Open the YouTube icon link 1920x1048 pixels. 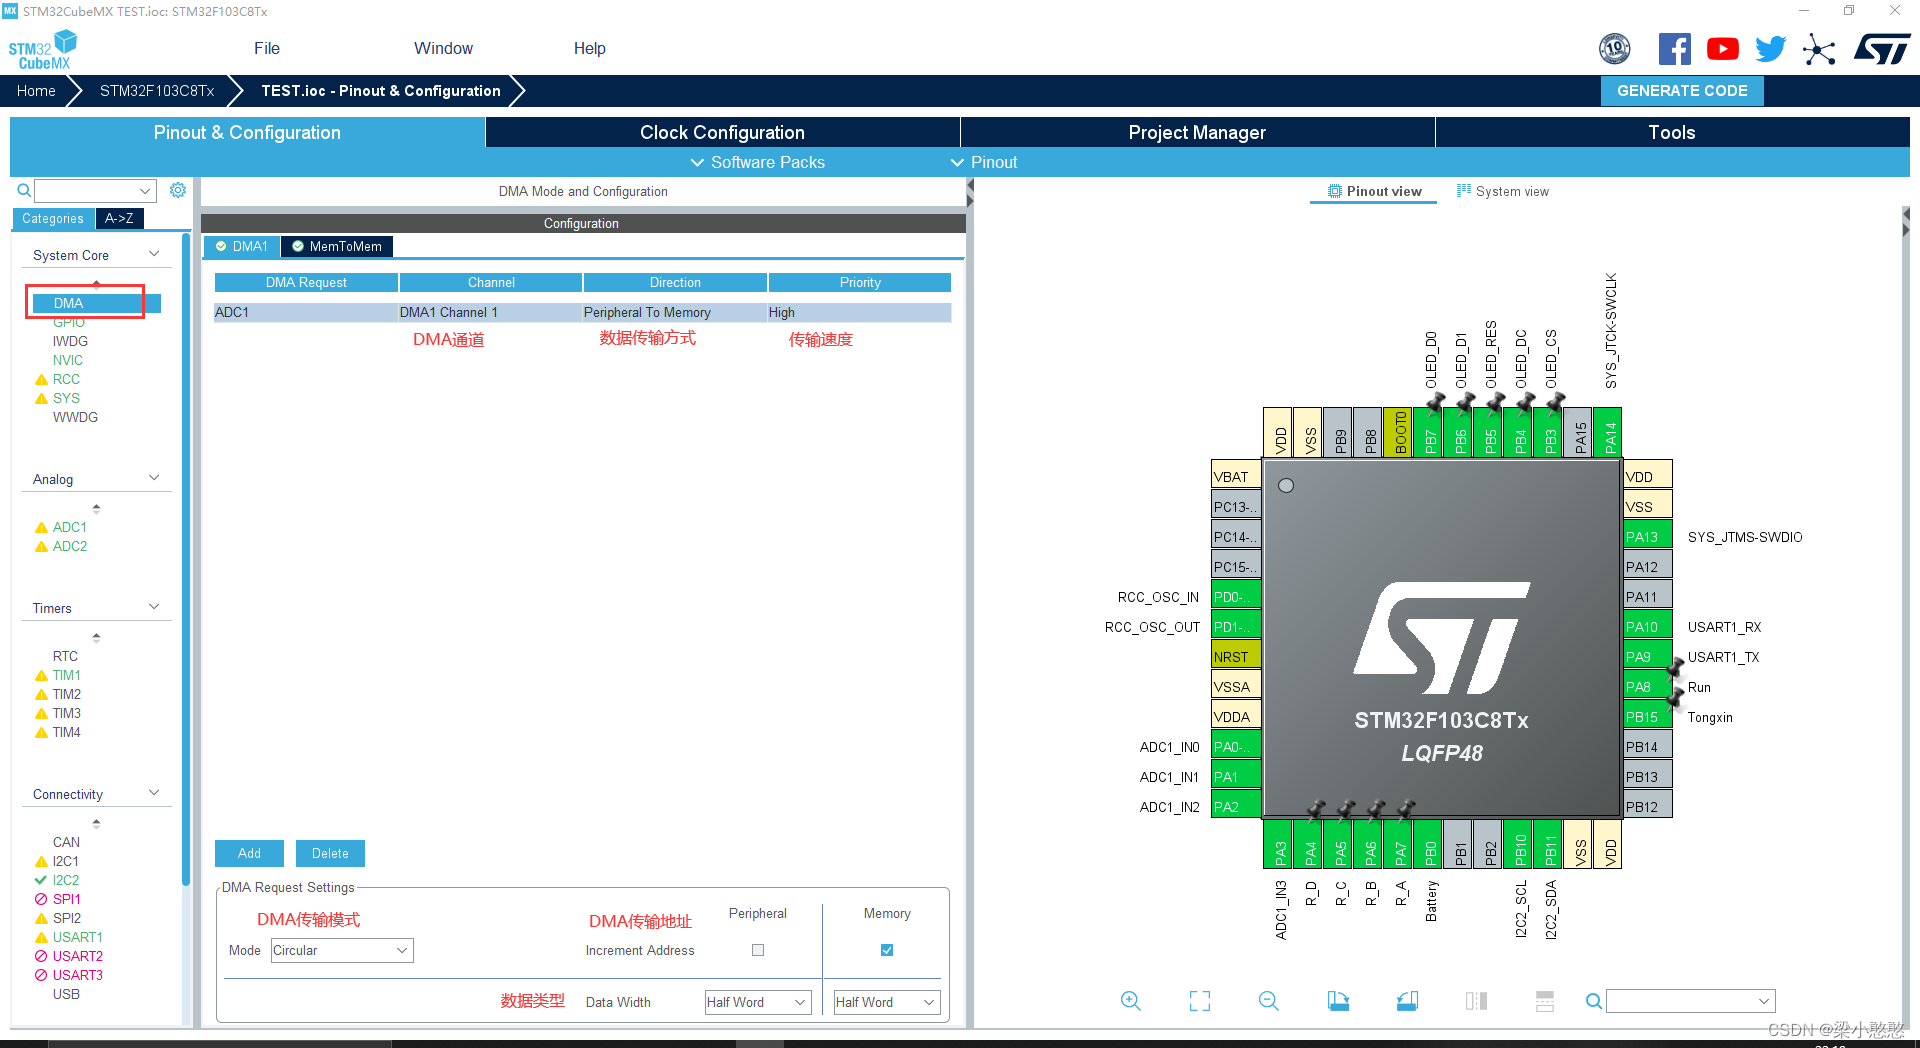(1722, 48)
